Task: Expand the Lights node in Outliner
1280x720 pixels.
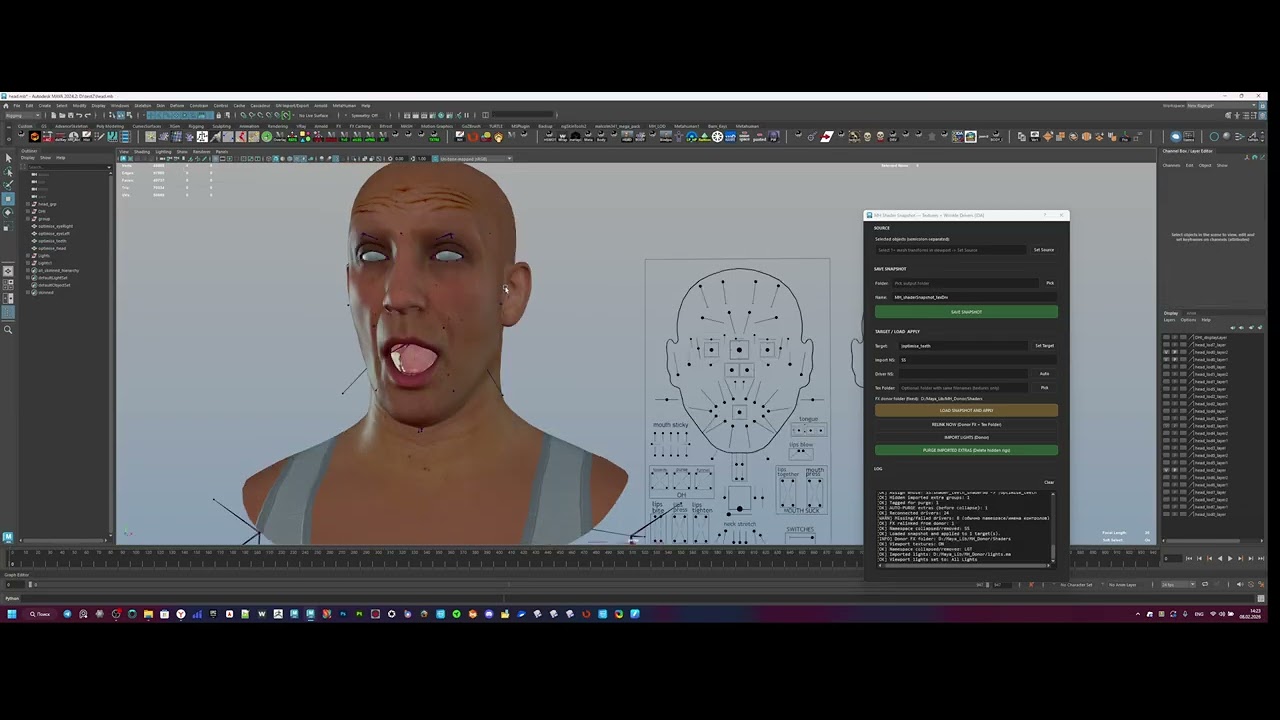Action: tap(28, 256)
